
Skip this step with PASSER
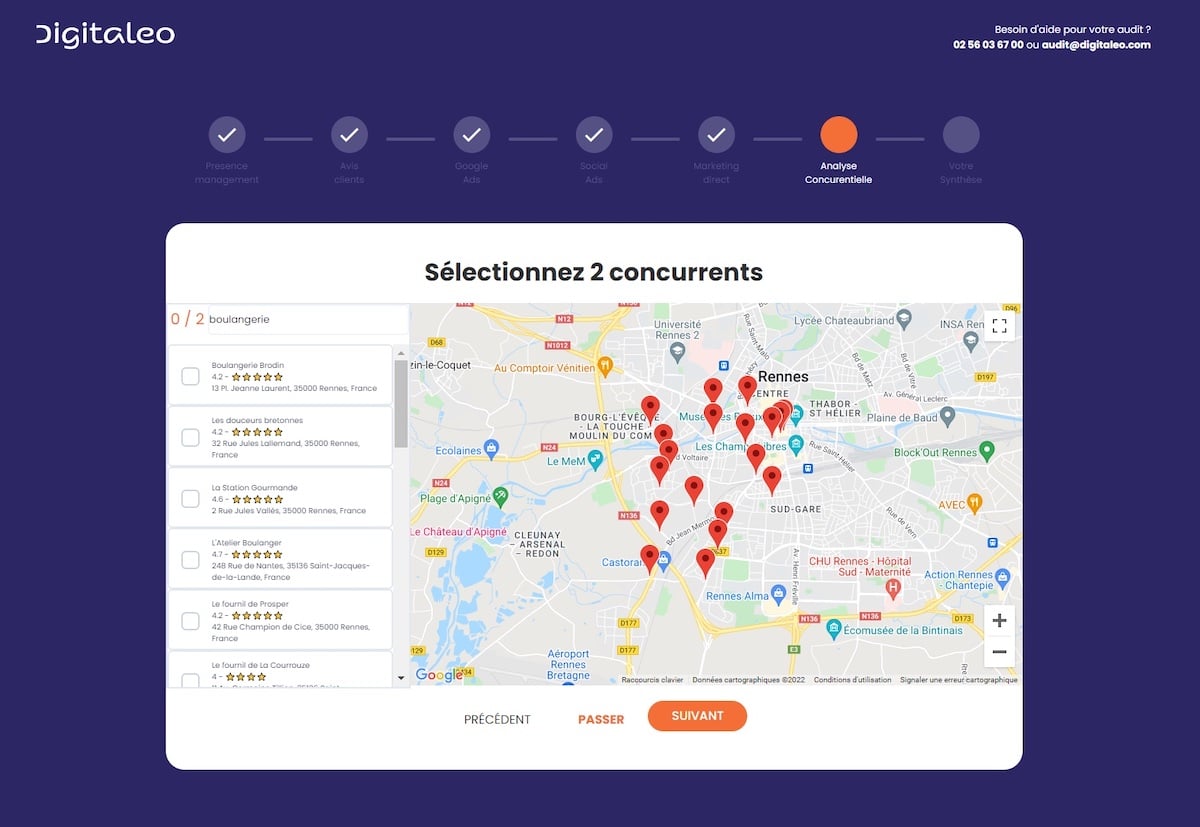pos(600,716)
